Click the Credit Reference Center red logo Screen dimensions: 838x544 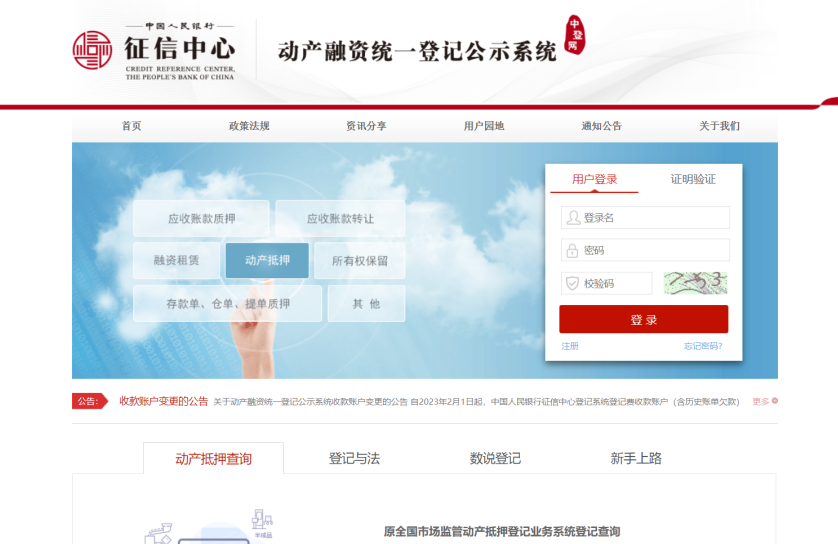pos(92,51)
